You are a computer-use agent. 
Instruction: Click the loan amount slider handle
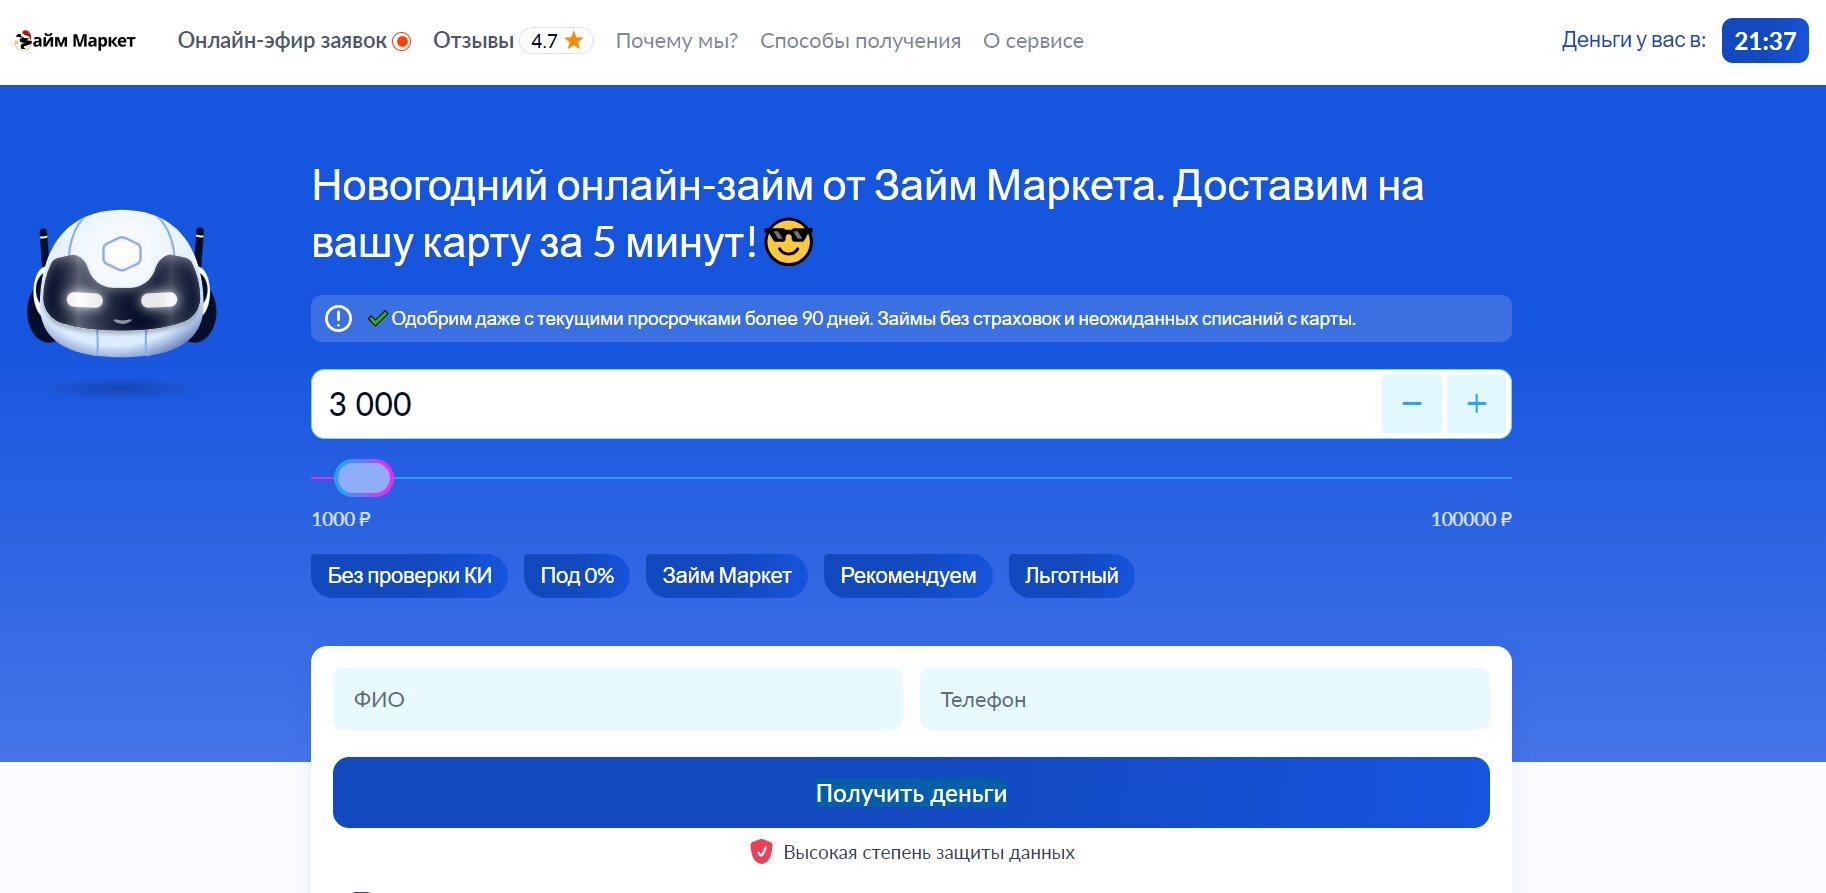point(364,478)
